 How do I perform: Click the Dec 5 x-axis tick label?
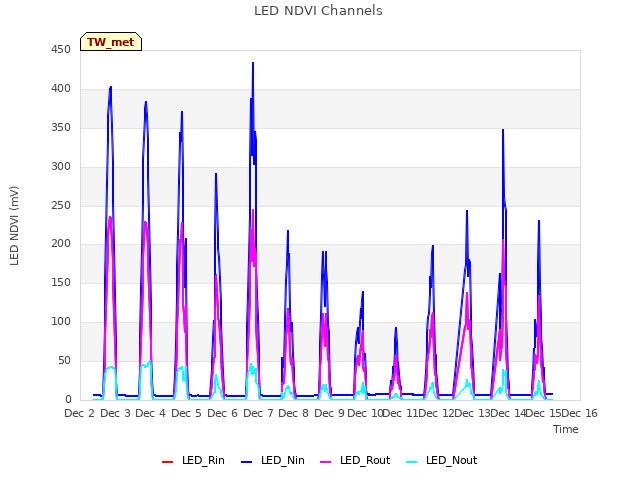[187, 413]
